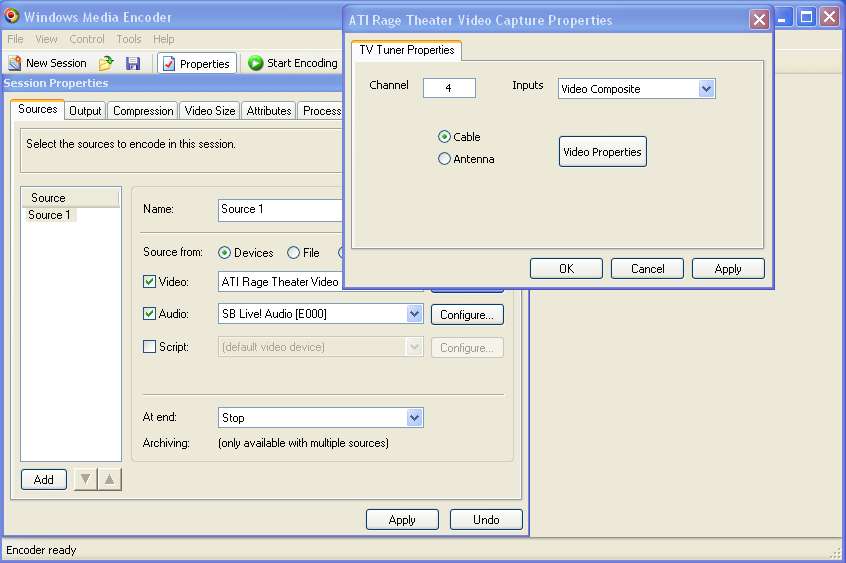Maximize the Windows Media Encoder window
The width and height of the screenshot is (846, 563).
pyautogui.click(x=806, y=17)
